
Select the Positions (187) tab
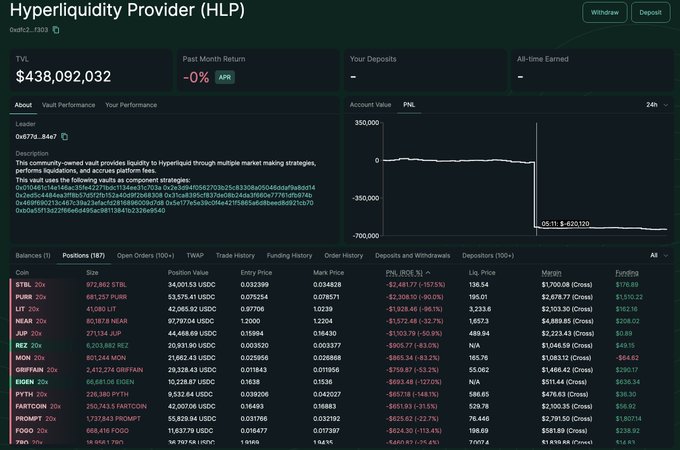point(84,256)
